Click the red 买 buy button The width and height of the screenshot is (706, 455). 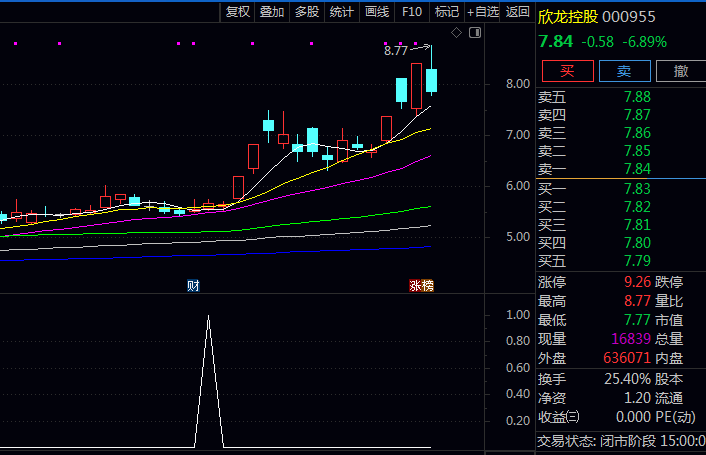567,71
